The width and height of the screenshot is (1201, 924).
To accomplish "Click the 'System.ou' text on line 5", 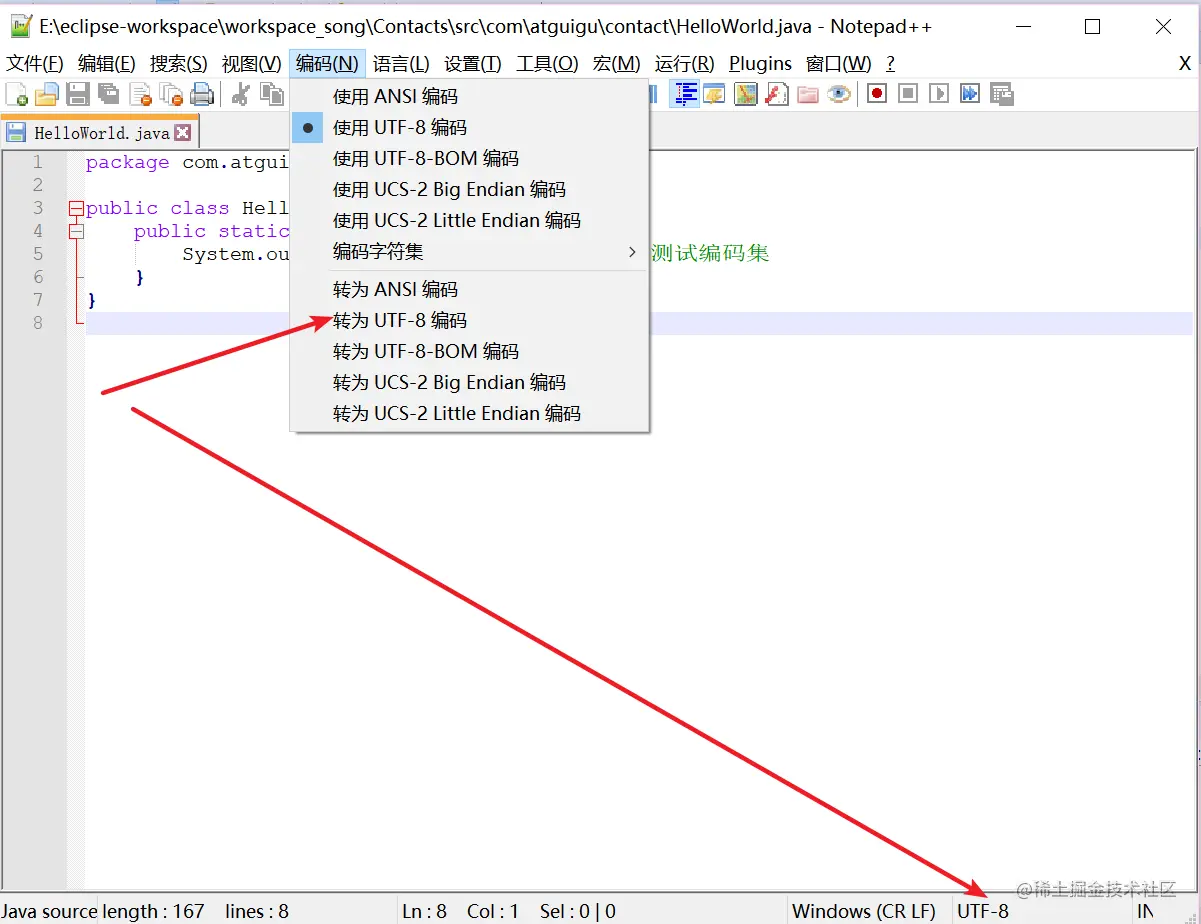I will (x=236, y=254).
